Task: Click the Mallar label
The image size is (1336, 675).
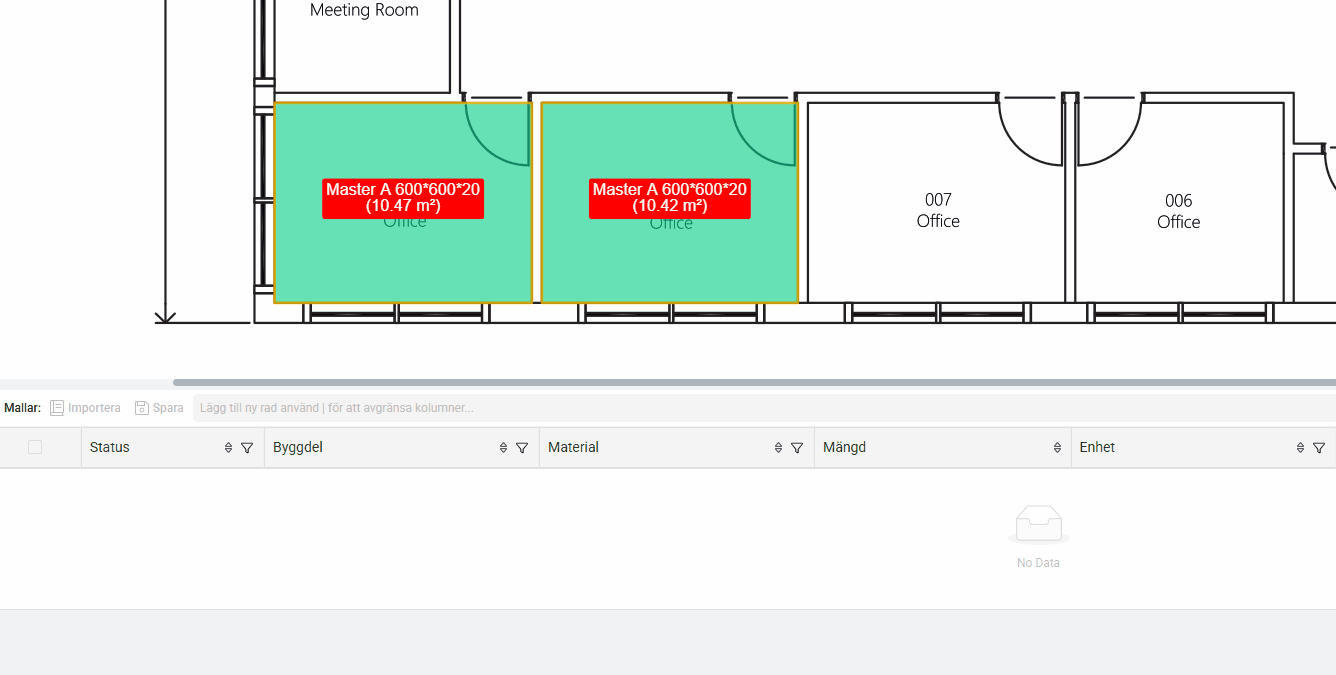Action: click(22, 408)
